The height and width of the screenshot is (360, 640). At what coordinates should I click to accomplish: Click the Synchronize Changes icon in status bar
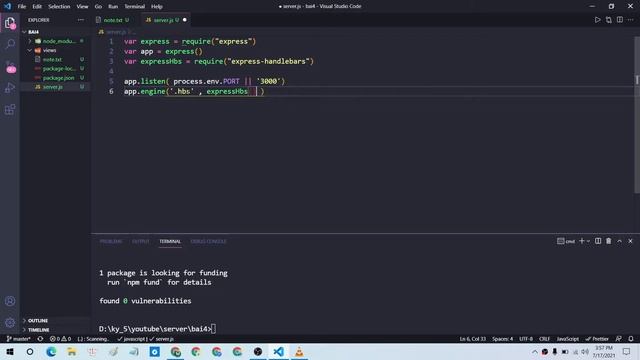(40, 339)
